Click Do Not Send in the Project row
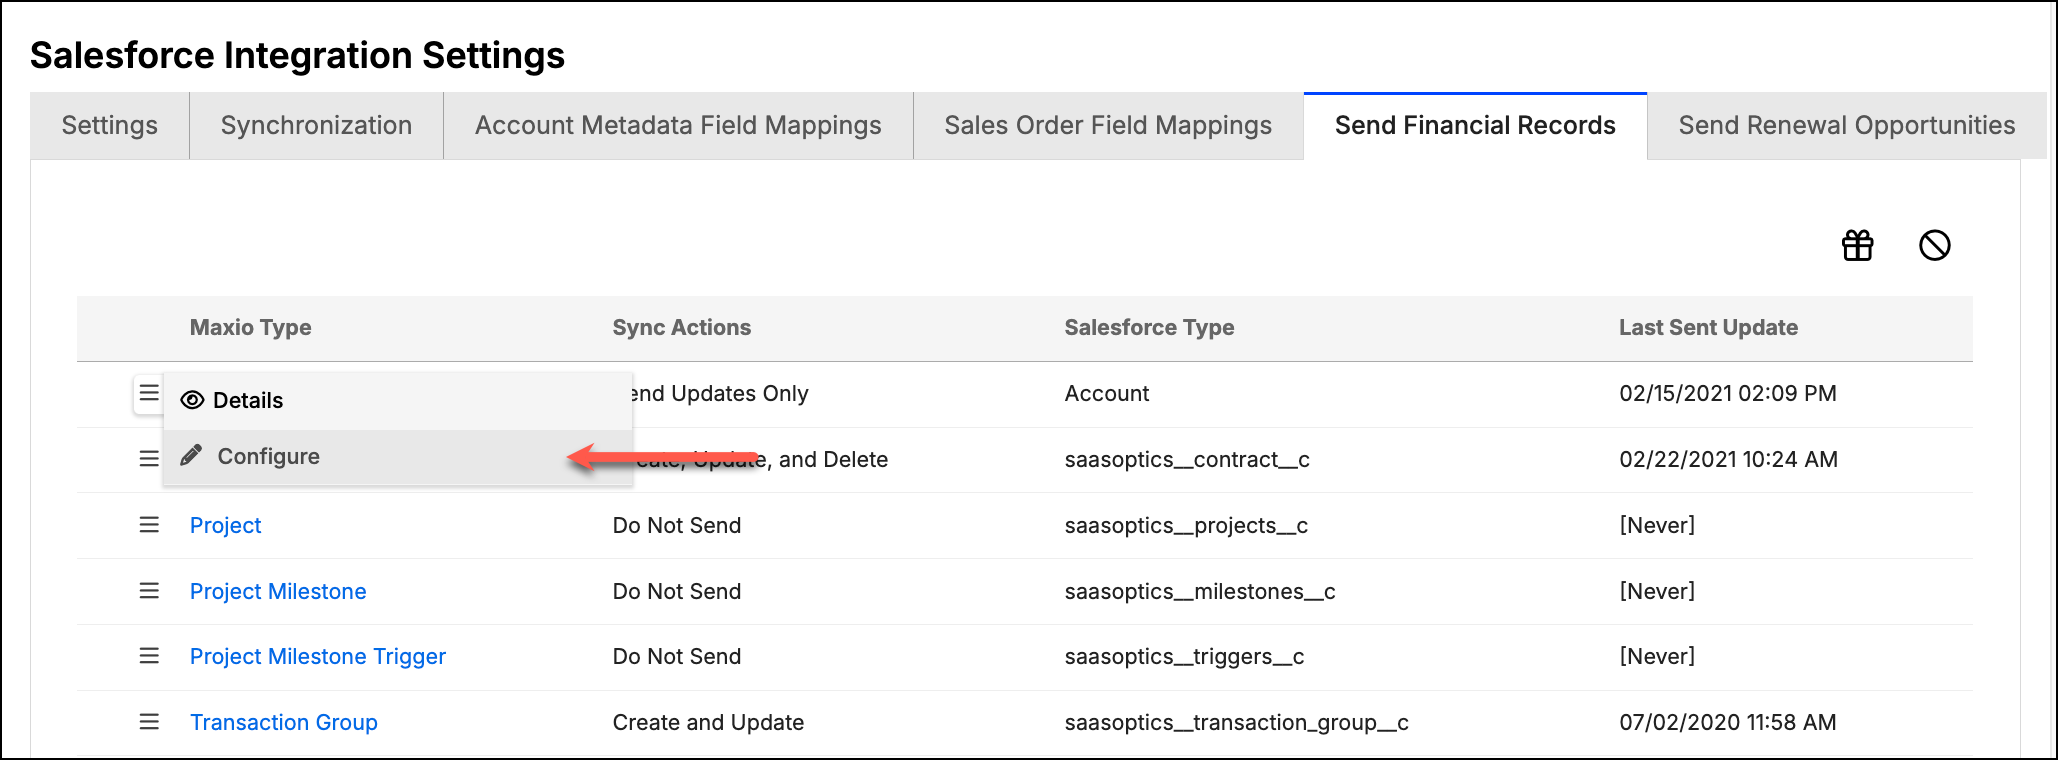2058x760 pixels. (677, 525)
